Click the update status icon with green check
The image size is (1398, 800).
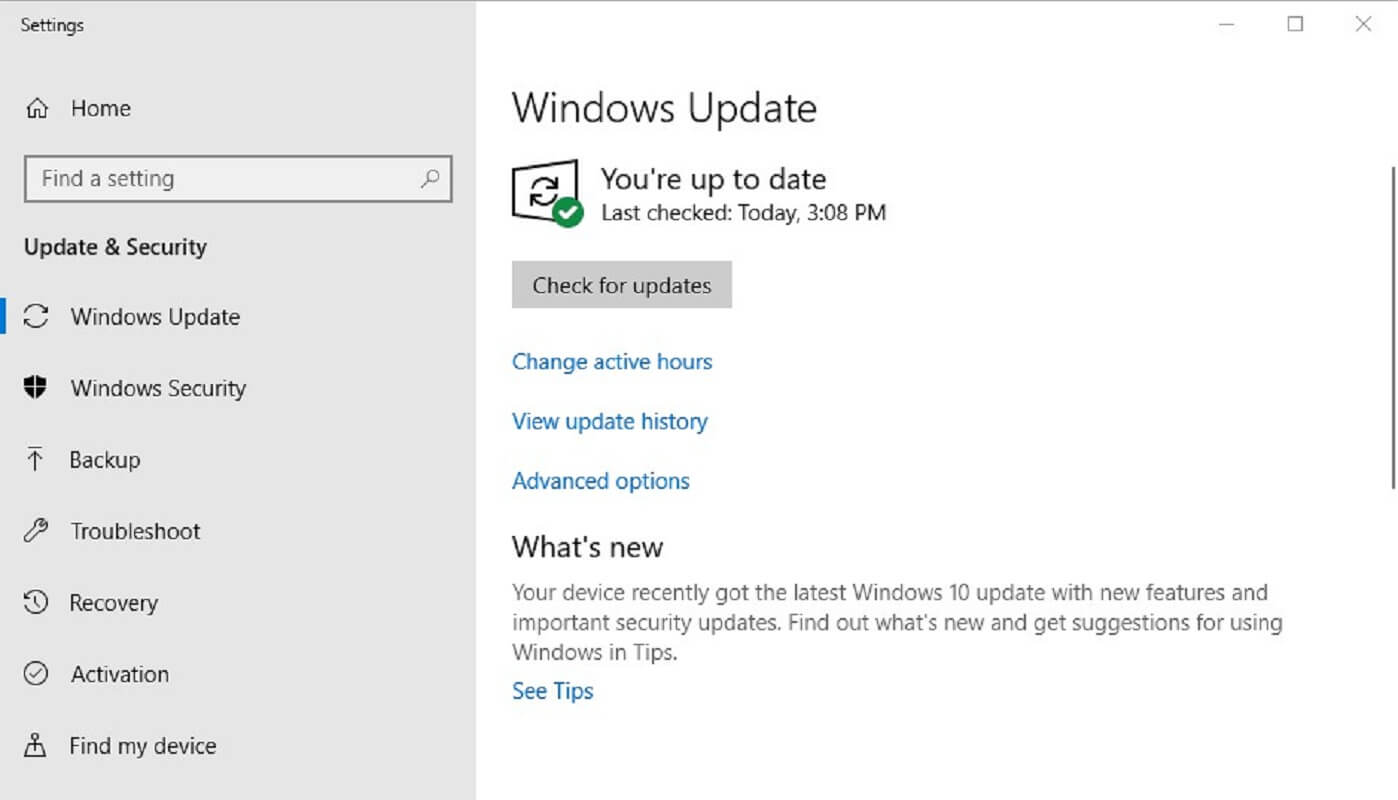click(x=547, y=192)
